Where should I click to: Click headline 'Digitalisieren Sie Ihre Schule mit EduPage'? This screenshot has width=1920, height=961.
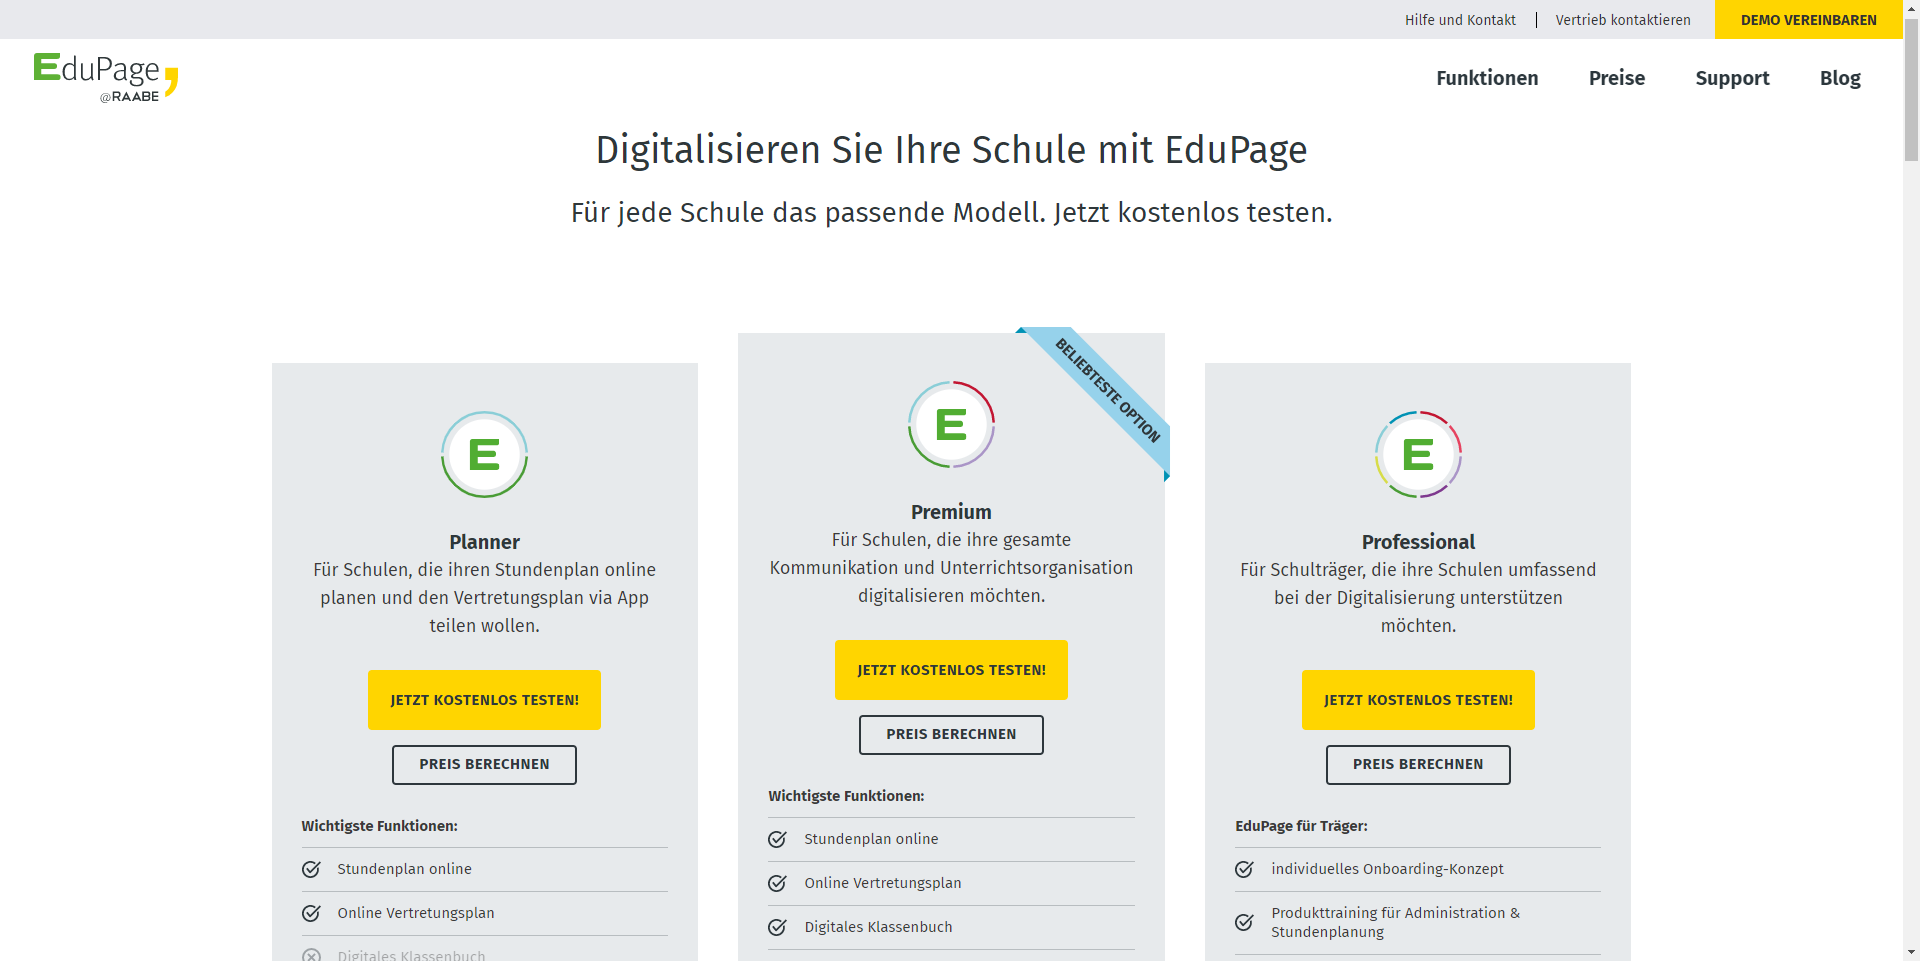pos(951,150)
